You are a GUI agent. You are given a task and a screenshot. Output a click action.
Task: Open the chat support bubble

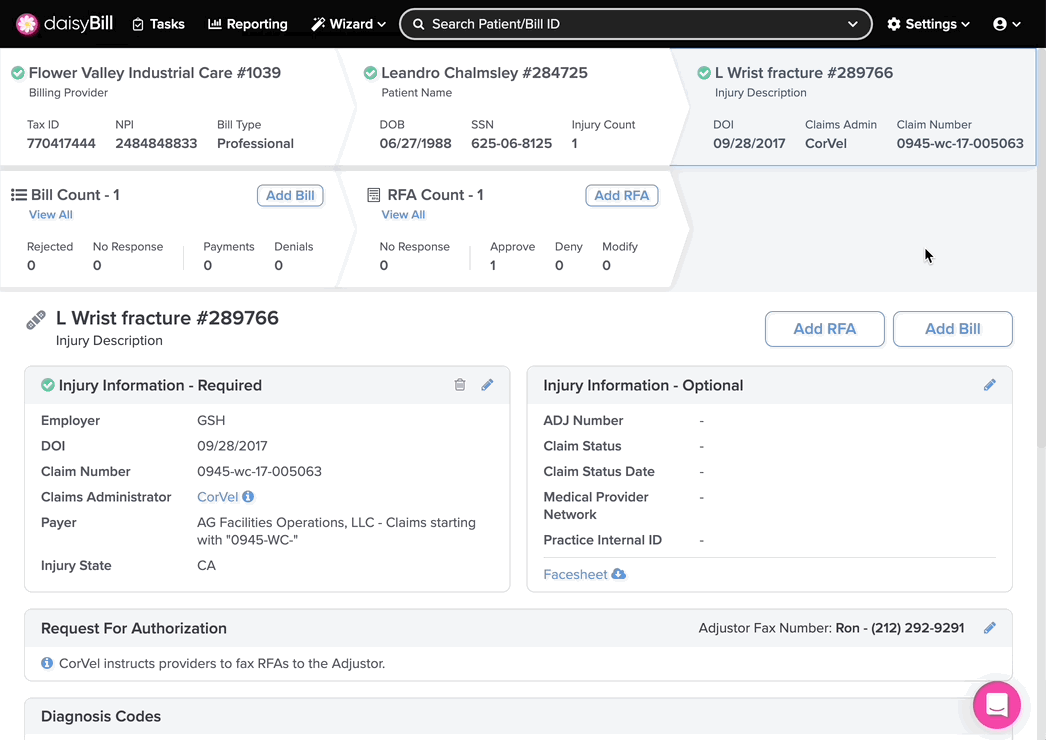[996, 705]
